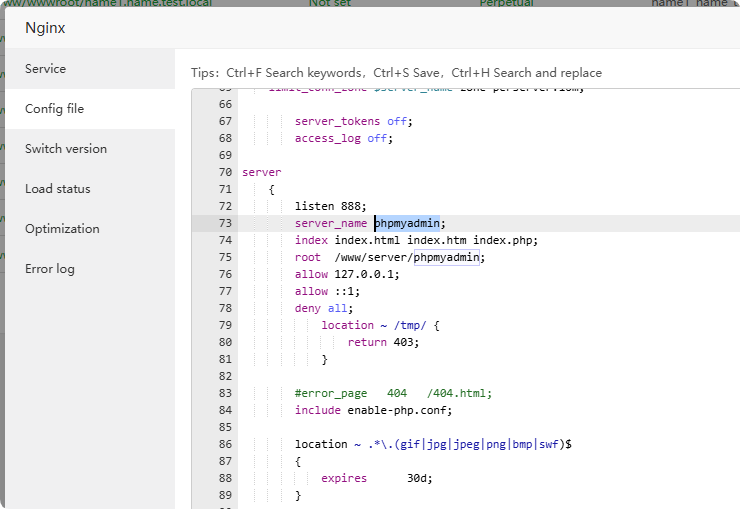Viewport: 740px width, 509px height.
Task: Click the '#error_page 404 /404.html;' comment
Action: tap(393, 393)
